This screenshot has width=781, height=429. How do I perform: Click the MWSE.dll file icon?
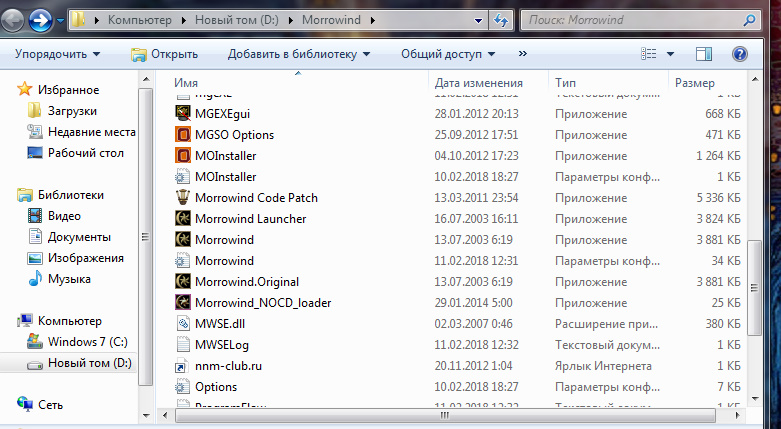(x=183, y=323)
